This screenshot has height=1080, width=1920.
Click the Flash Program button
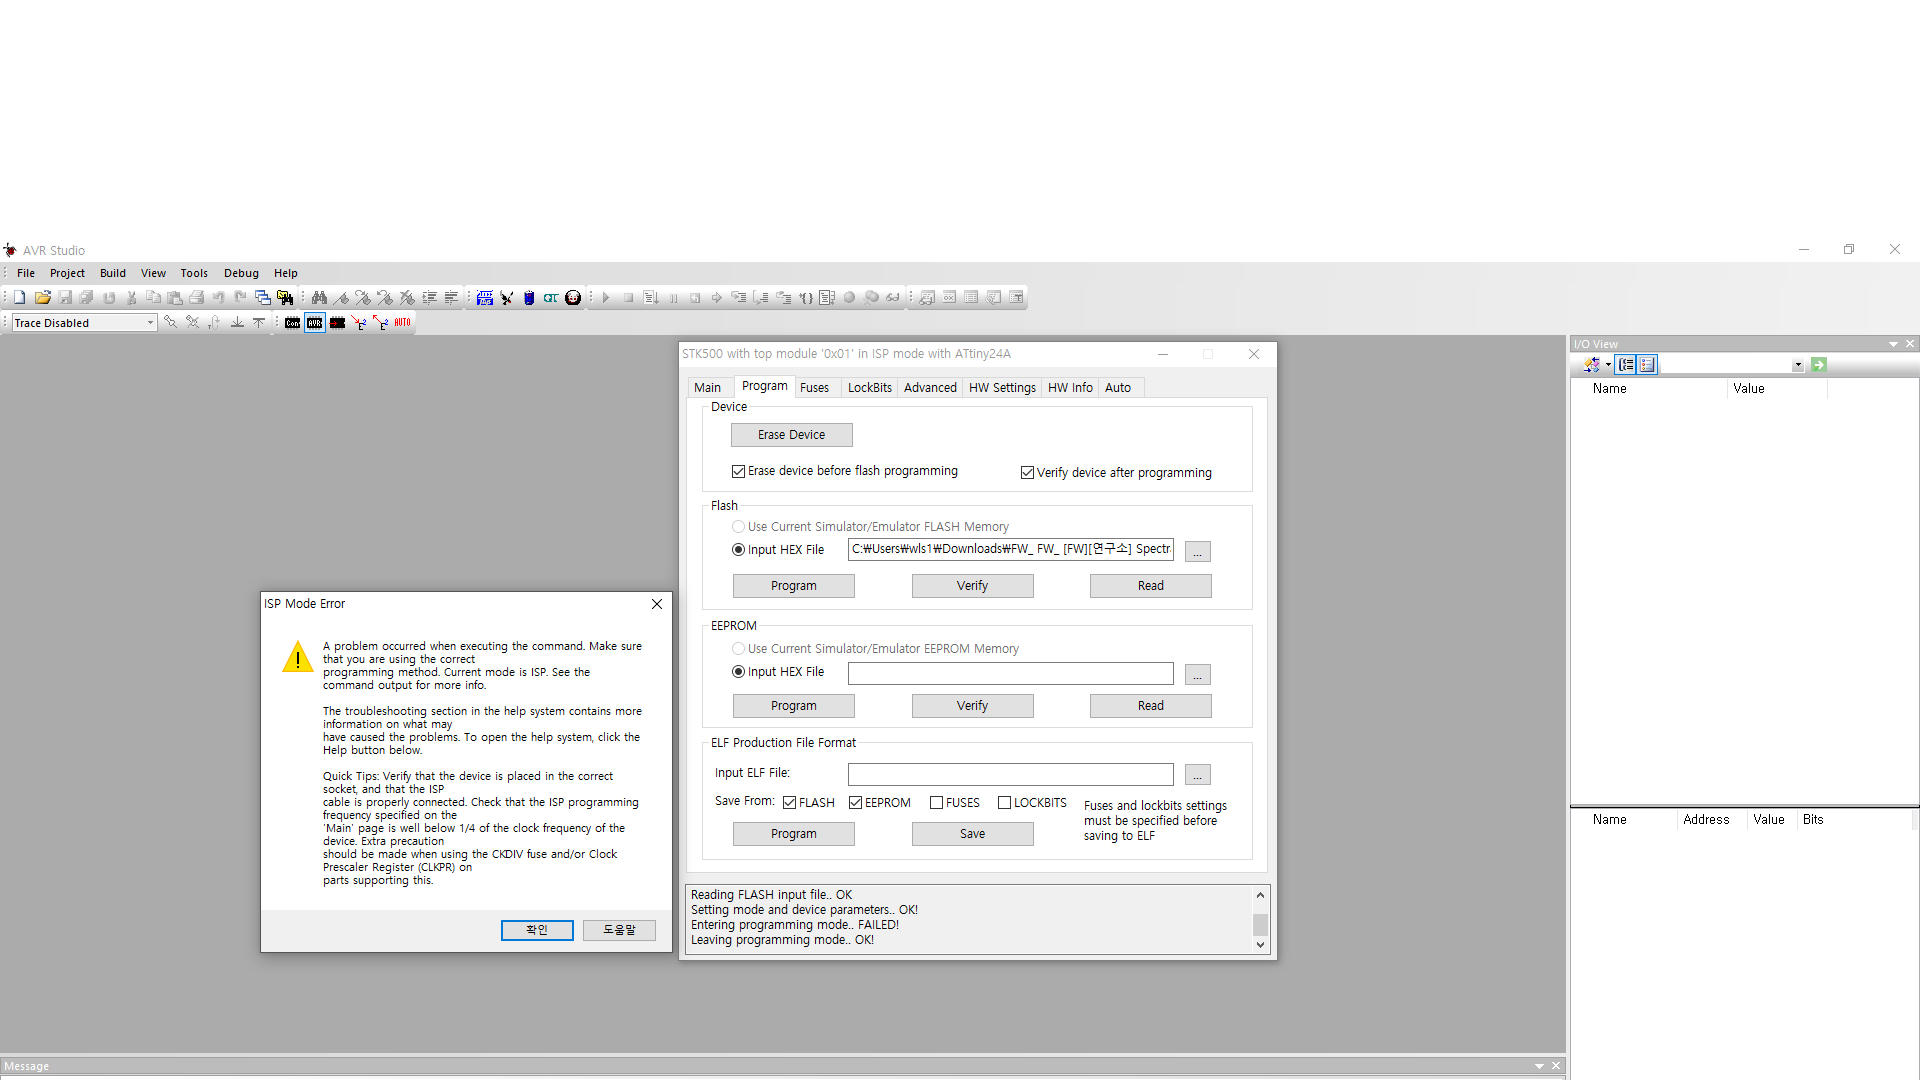(793, 586)
